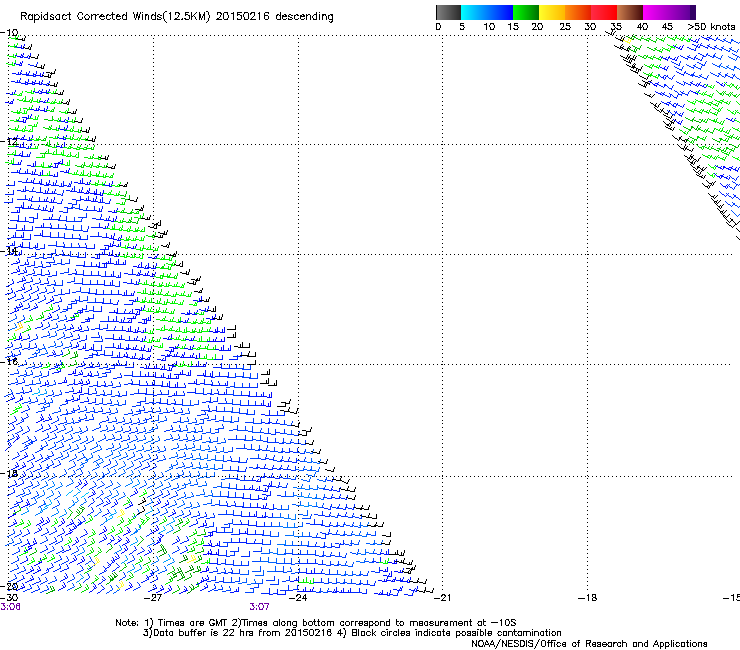Click the orange 25-30 knots legend swatch
The width and height of the screenshot is (740, 650).
(x=578, y=12)
